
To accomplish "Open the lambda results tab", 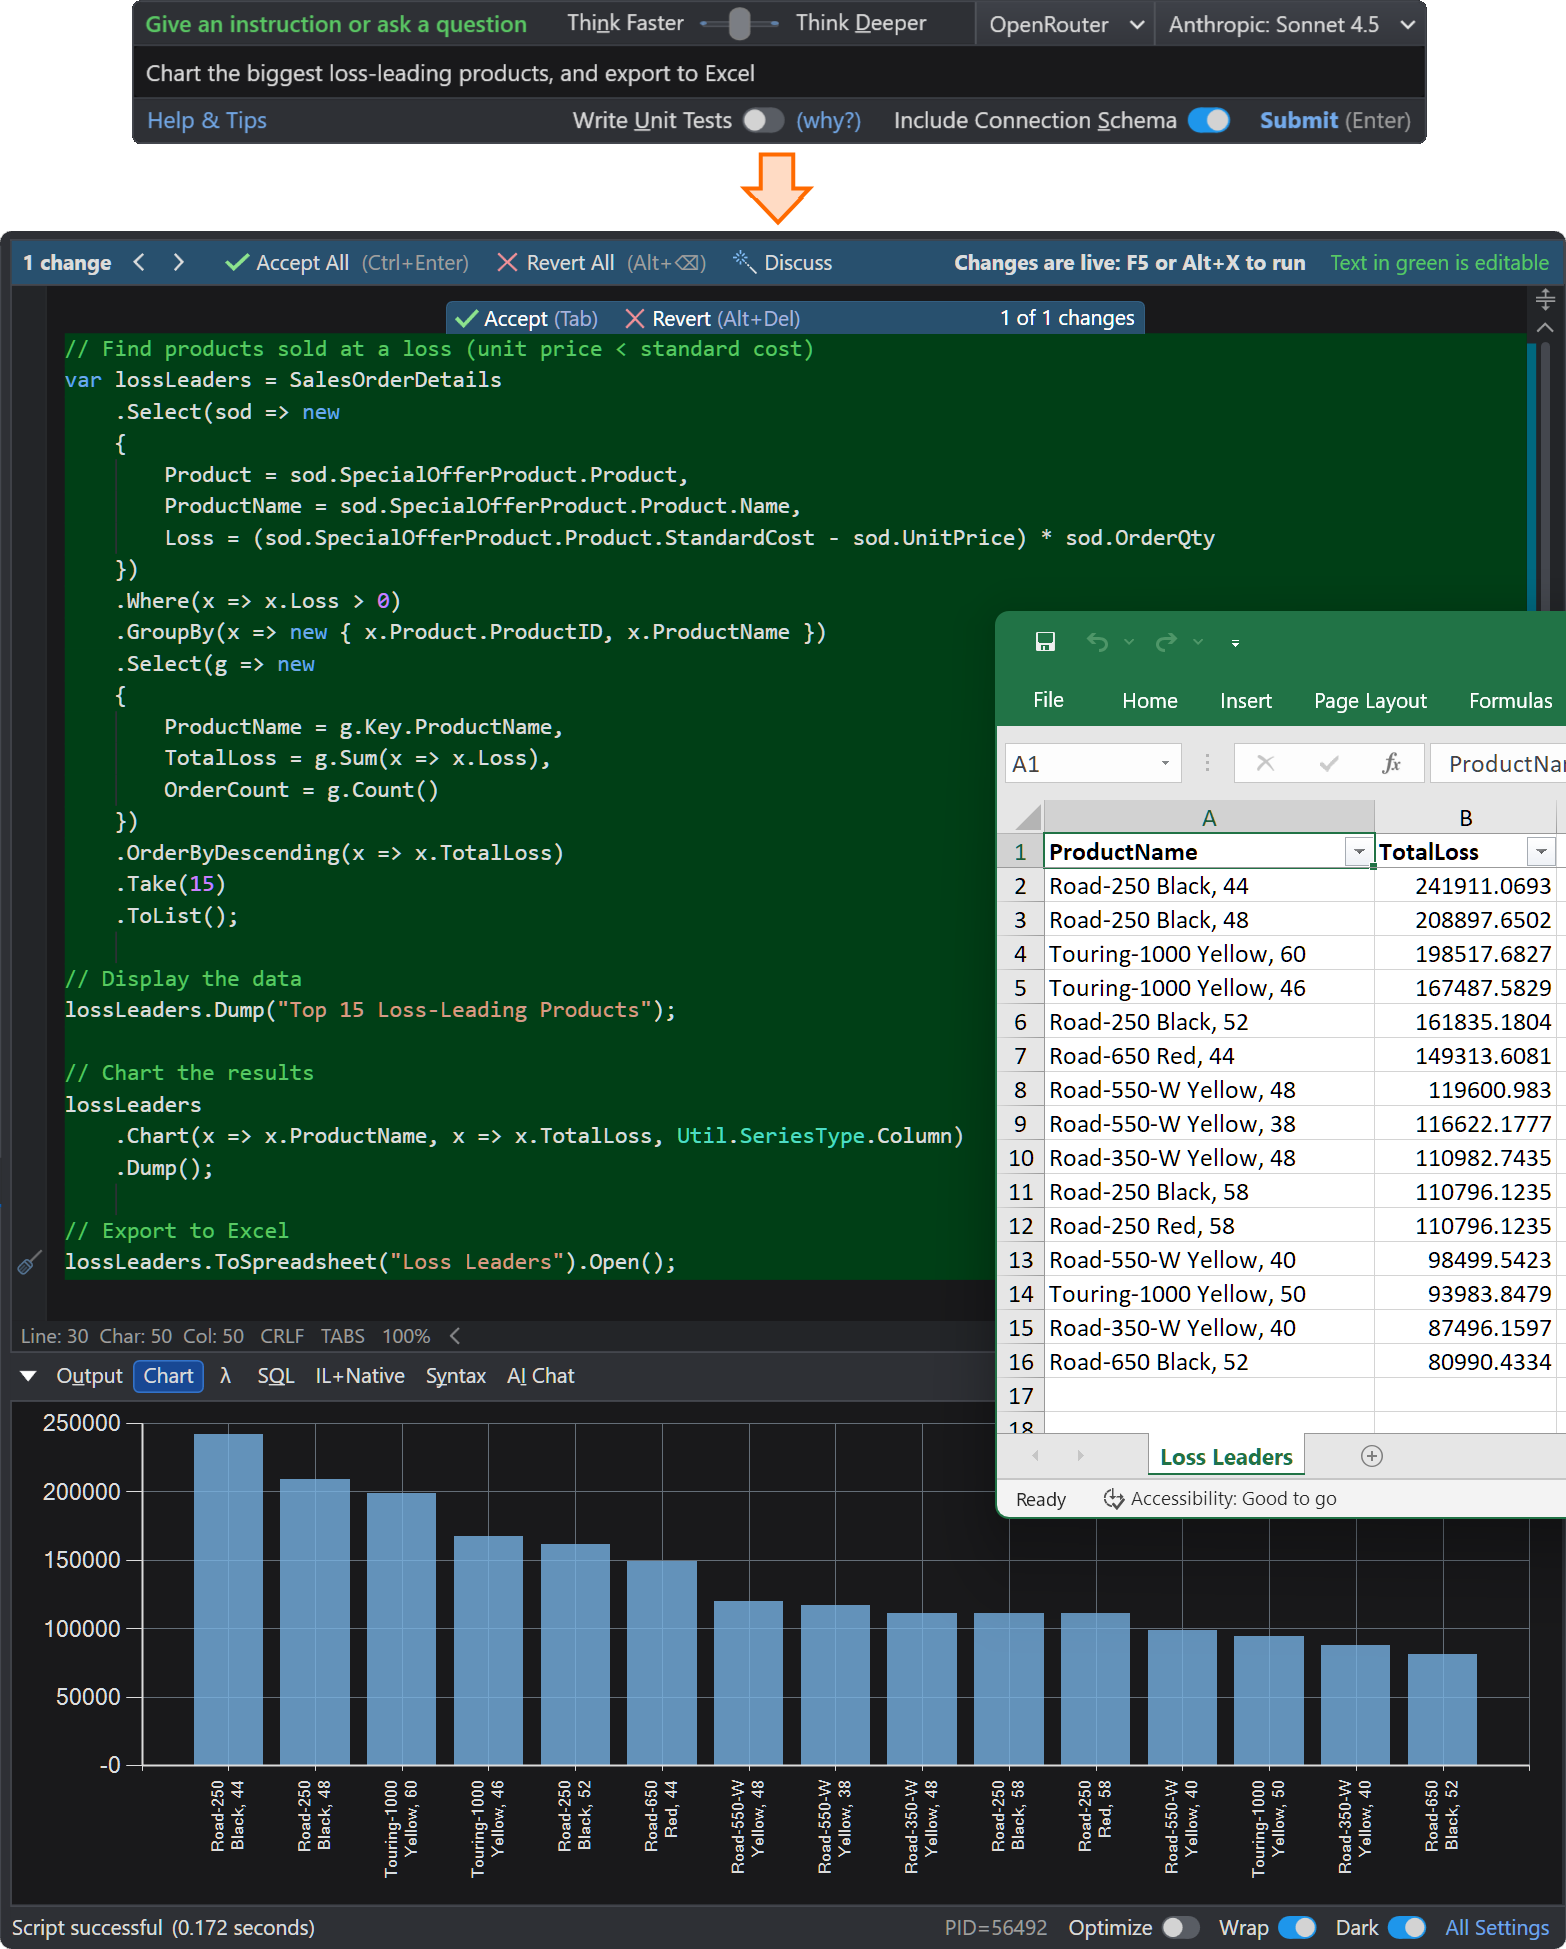I will [x=226, y=1376].
